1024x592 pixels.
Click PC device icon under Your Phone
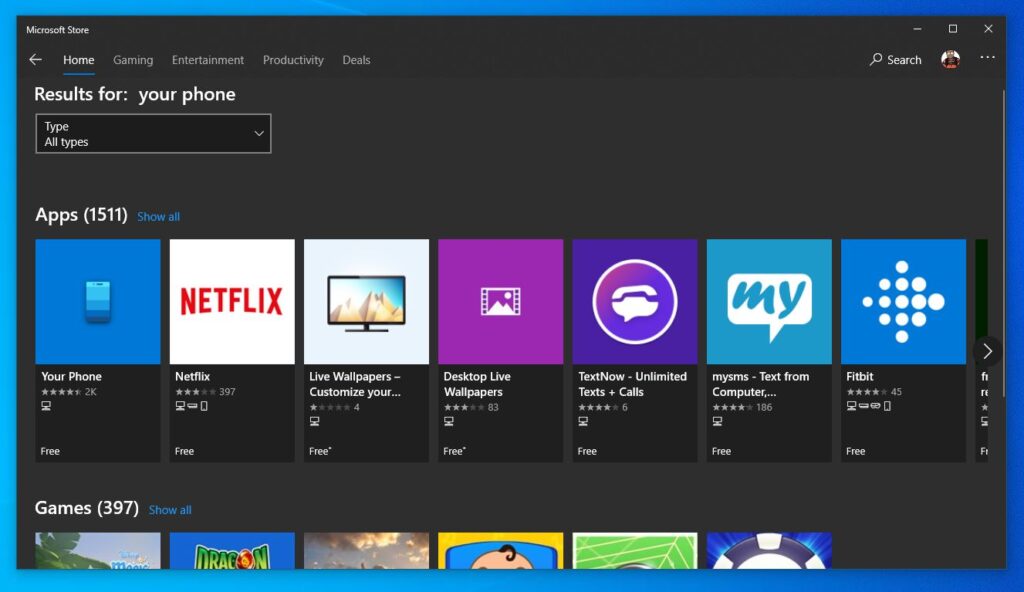tap(46, 406)
